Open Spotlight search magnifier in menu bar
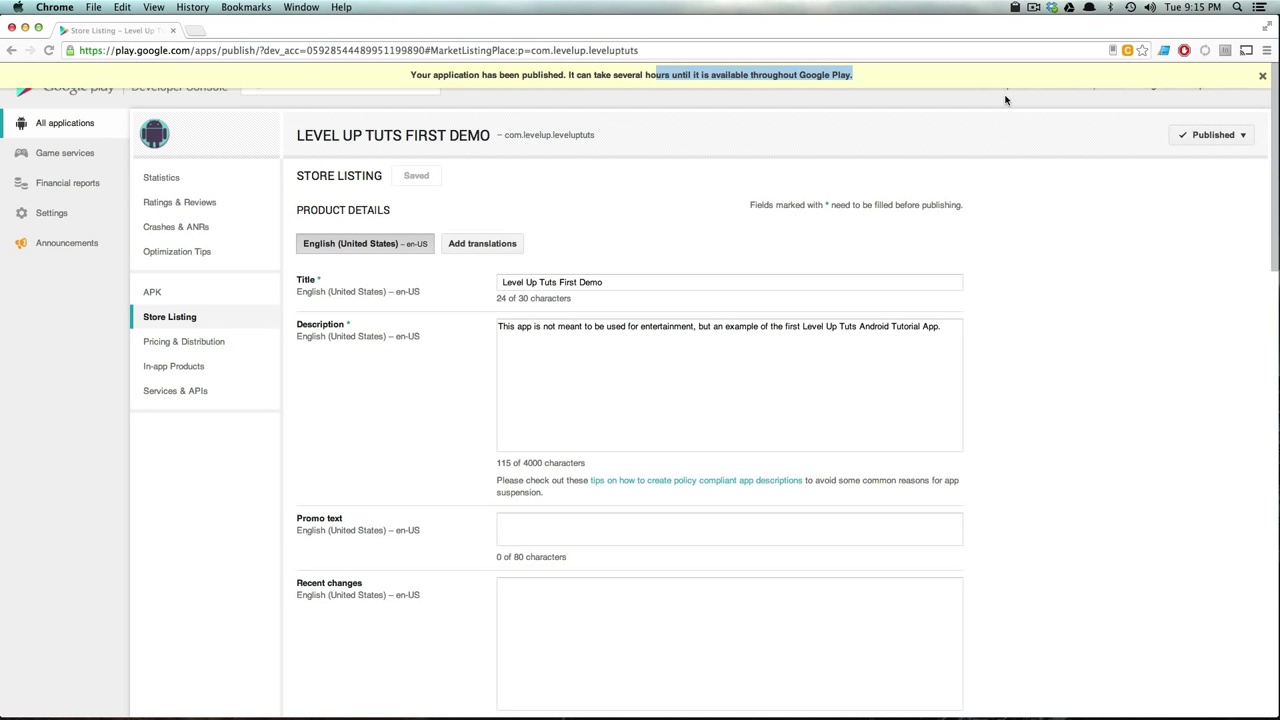 (x=1237, y=7)
